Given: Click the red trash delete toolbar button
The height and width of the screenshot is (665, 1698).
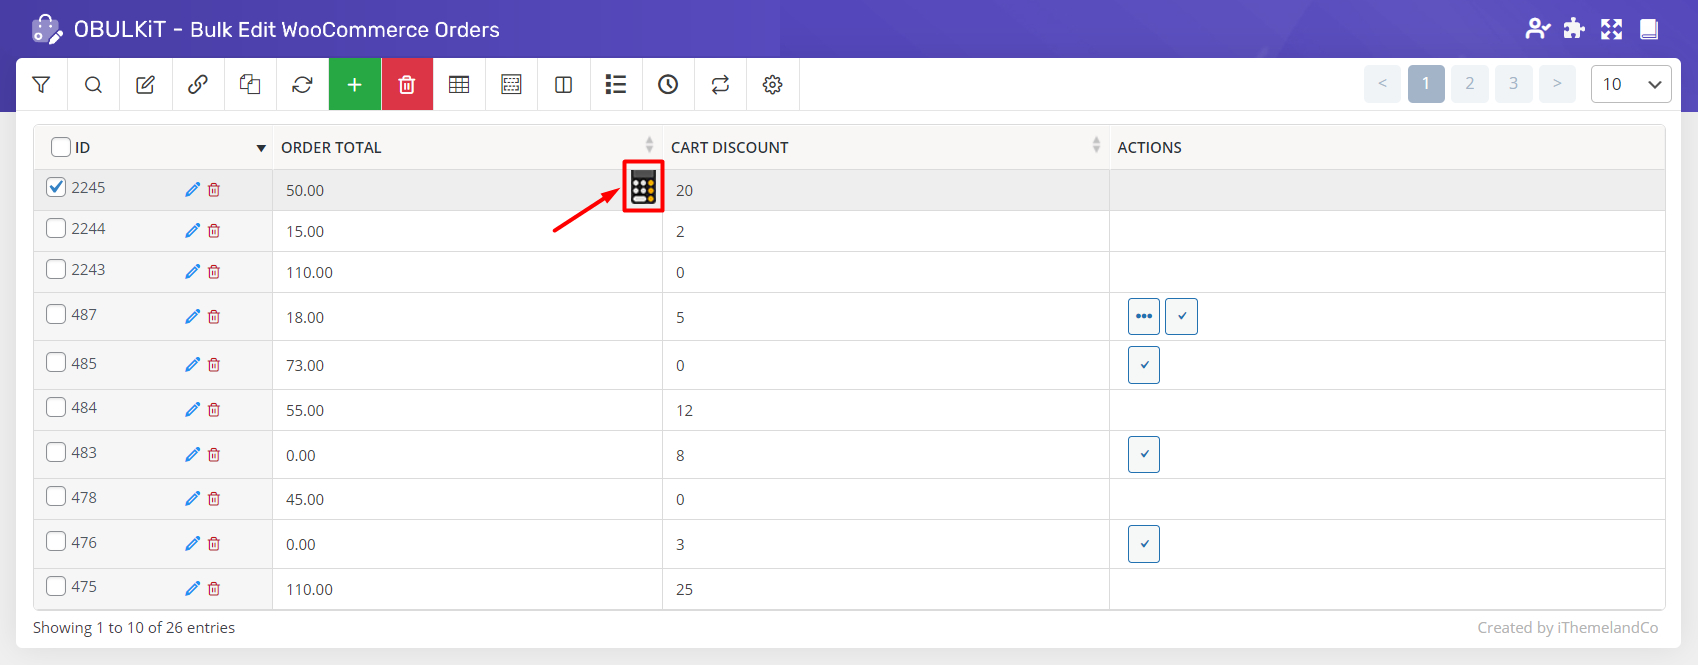Looking at the screenshot, I should point(407,85).
